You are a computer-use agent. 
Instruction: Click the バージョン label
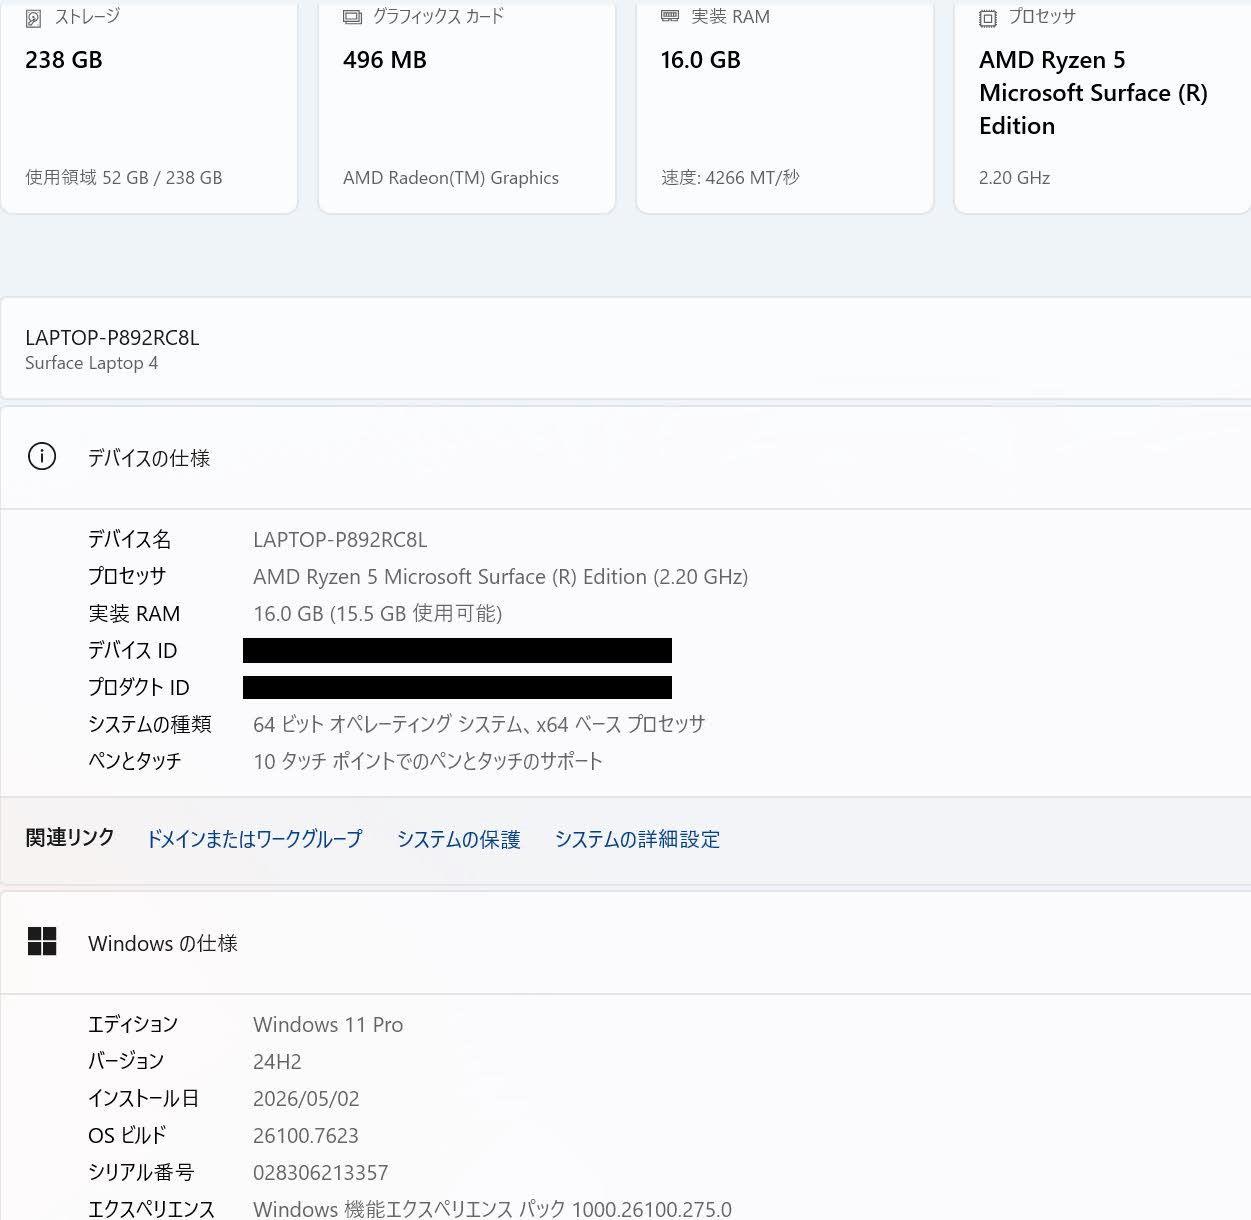click(126, 1062)
